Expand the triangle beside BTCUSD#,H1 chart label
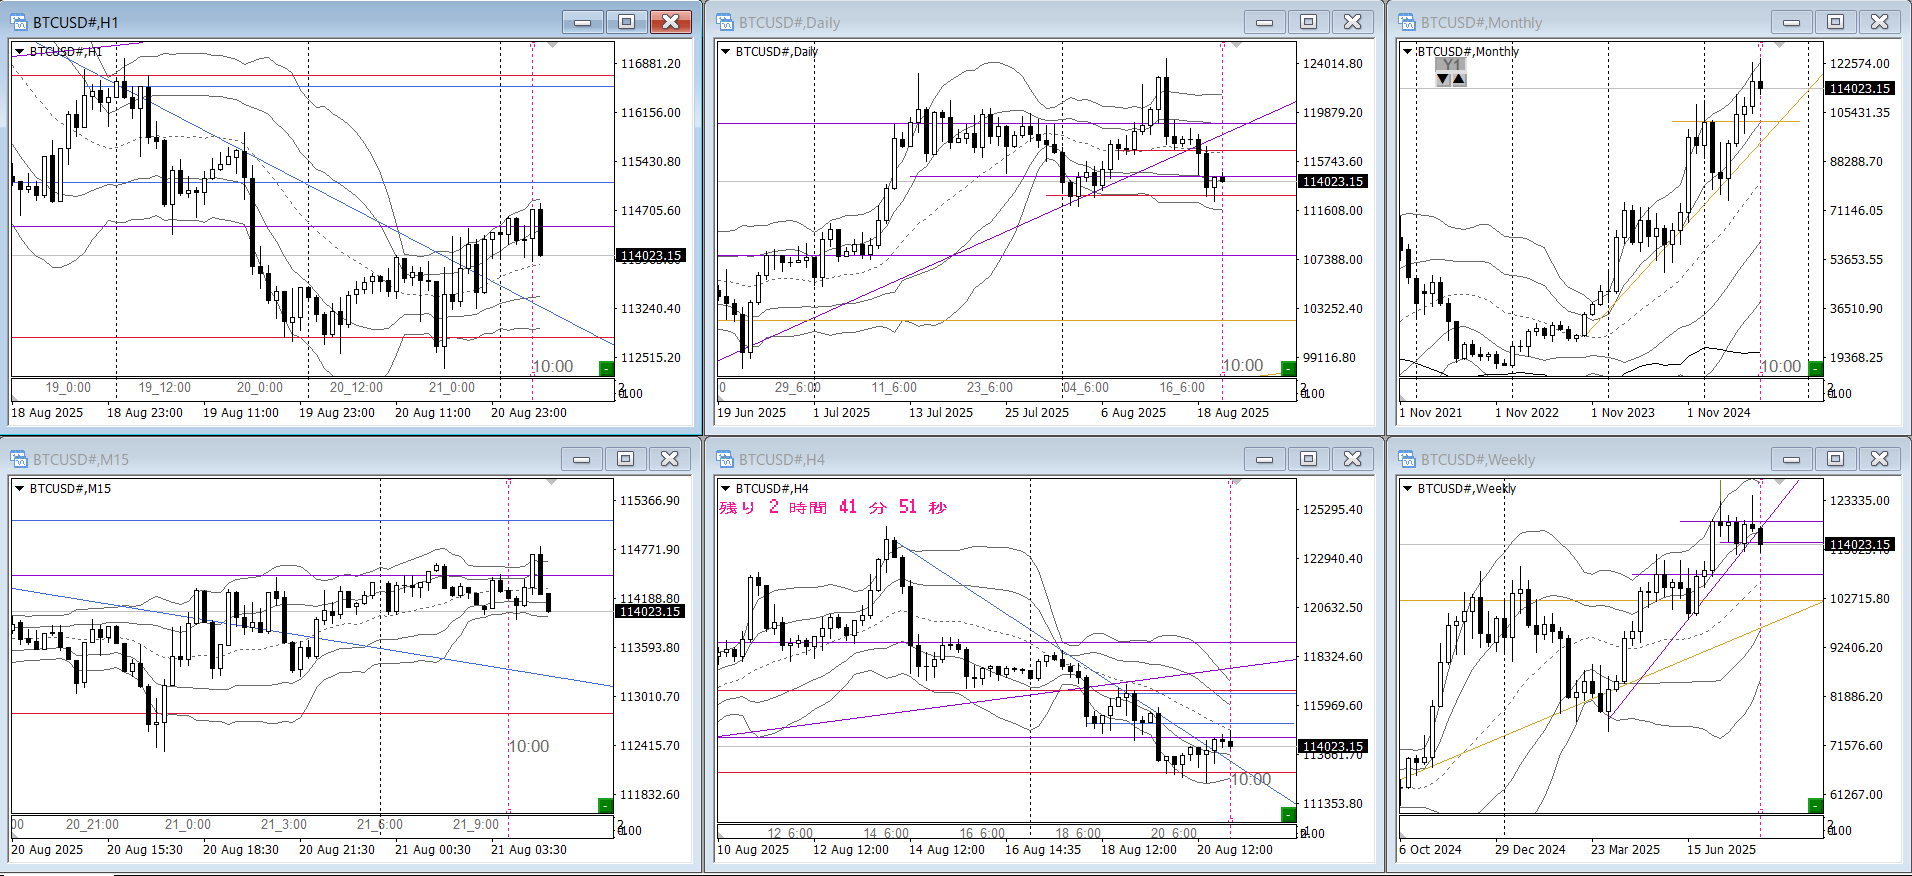The height and width of the screenshot is (876, 1912). point(19,51)
